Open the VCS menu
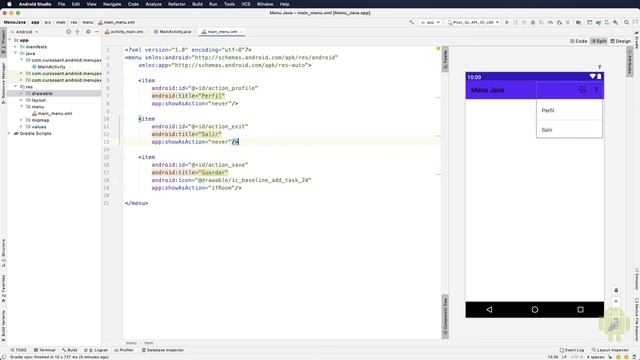This screenshot has height=360, width=640. [x=246, y=4]
